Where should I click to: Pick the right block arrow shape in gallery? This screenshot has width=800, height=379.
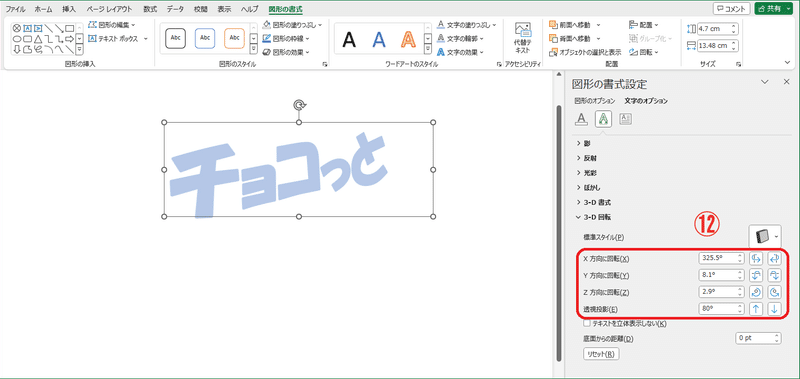[x=69, y=39]
